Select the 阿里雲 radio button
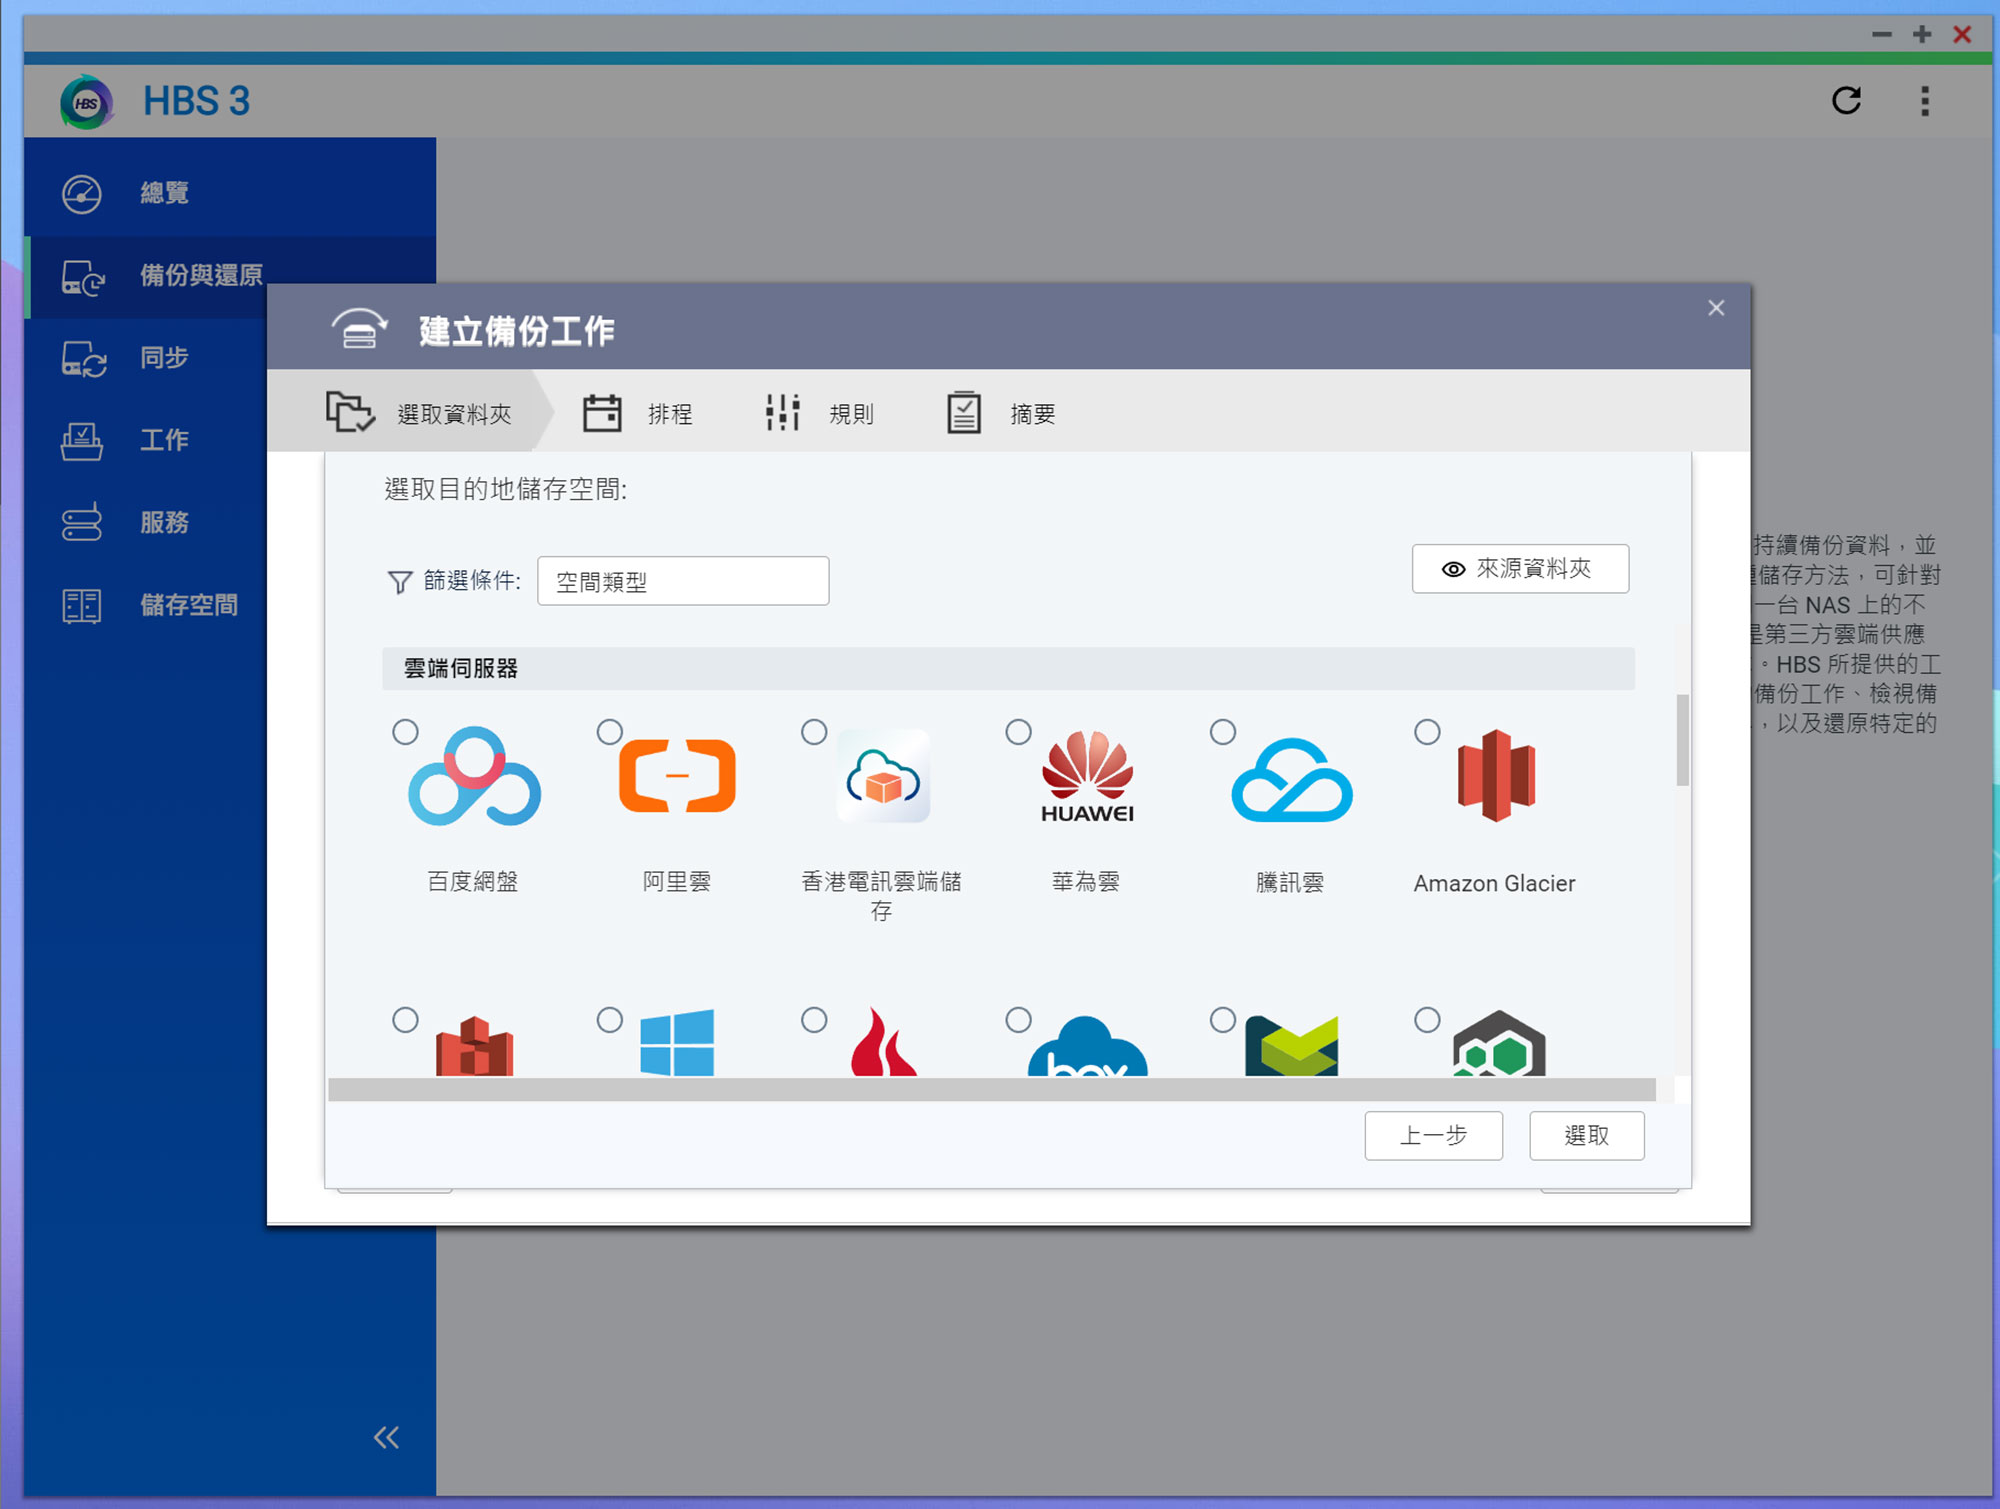 (610, 732)
